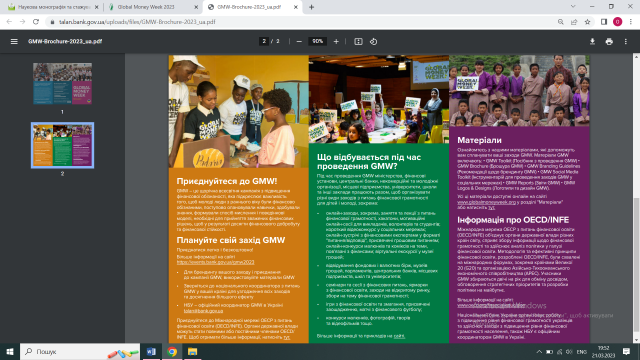Close the Global Money Week 2023 tab
The width and height of the screenshot is (640, 360).
coord(196,7)
